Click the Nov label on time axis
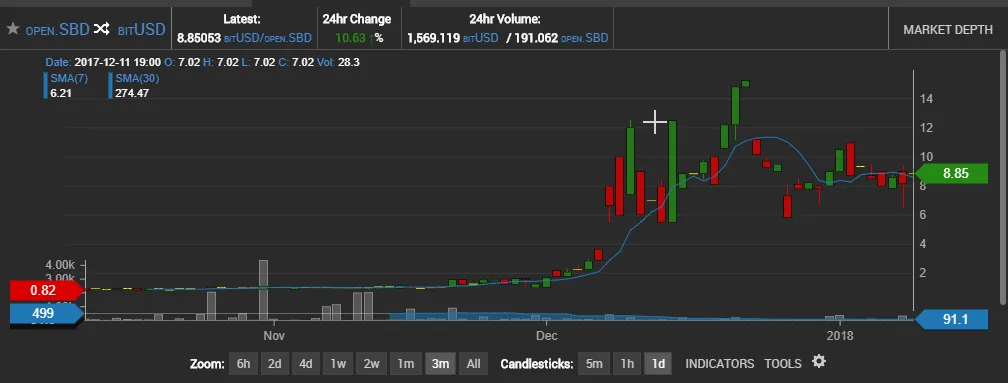Viewport: 1008px width, 383px height. [x=274, y=335]
